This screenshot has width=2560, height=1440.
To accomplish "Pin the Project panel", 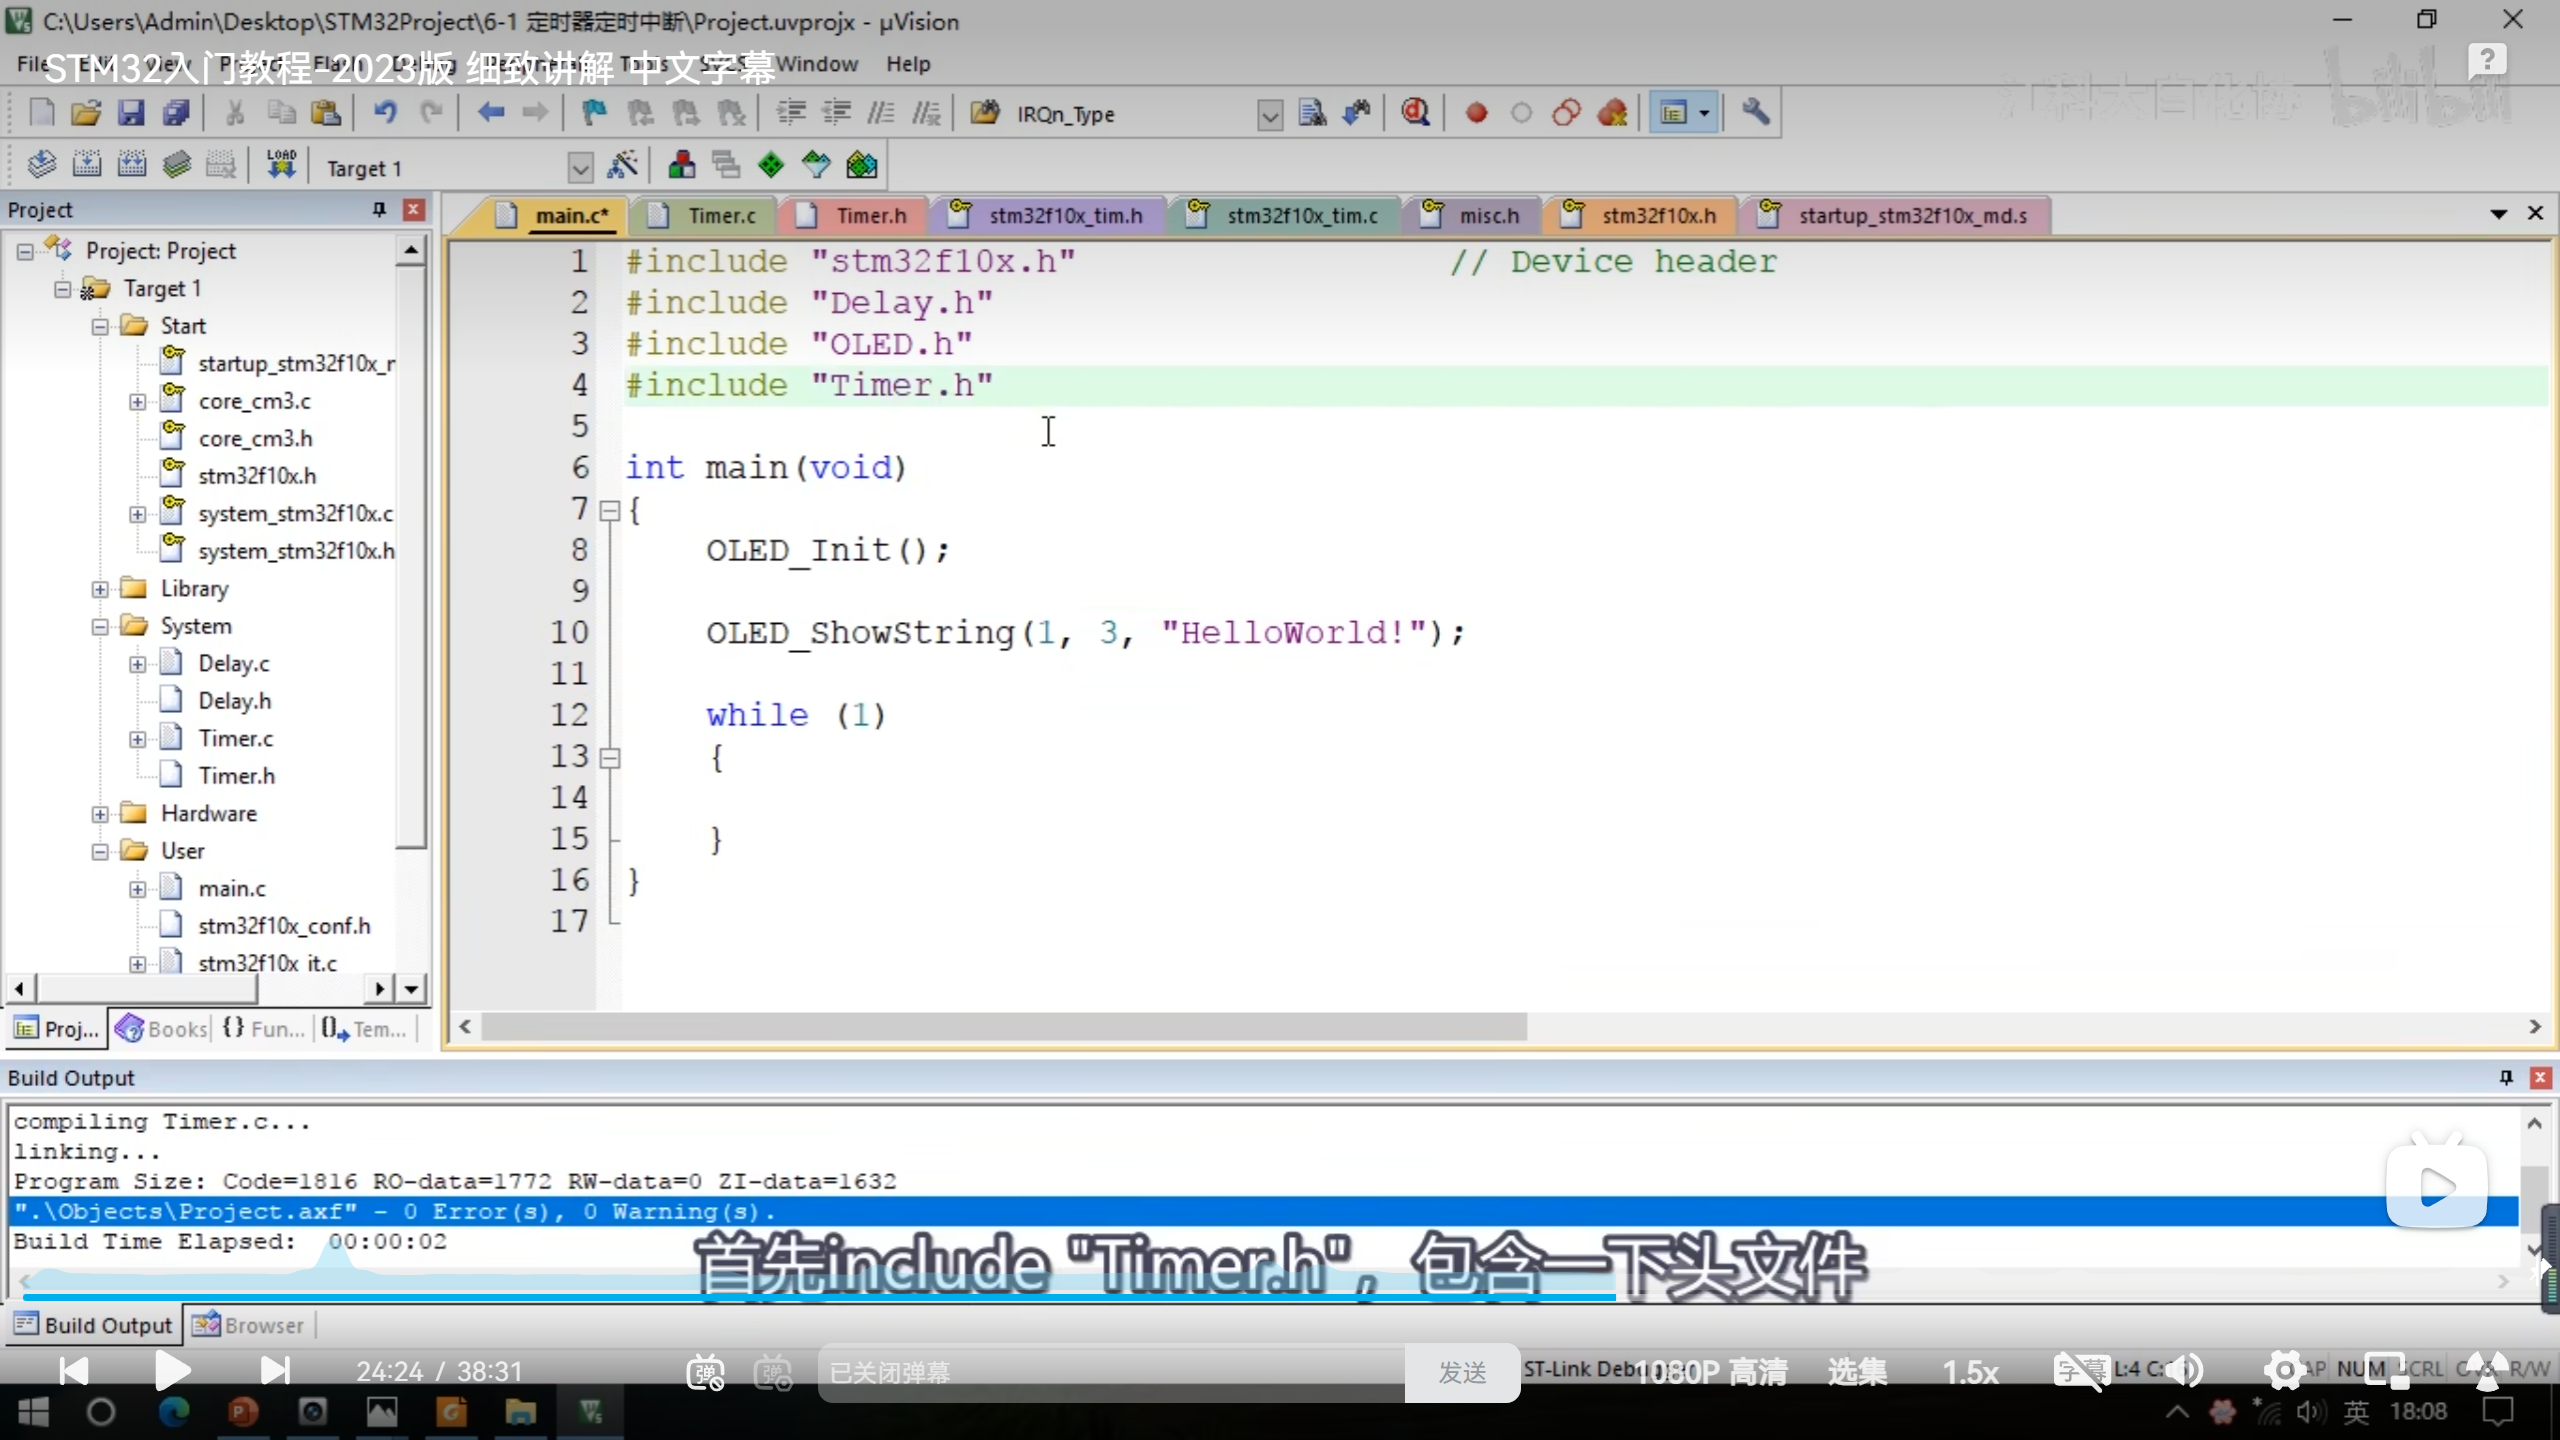I will [379, 209].
